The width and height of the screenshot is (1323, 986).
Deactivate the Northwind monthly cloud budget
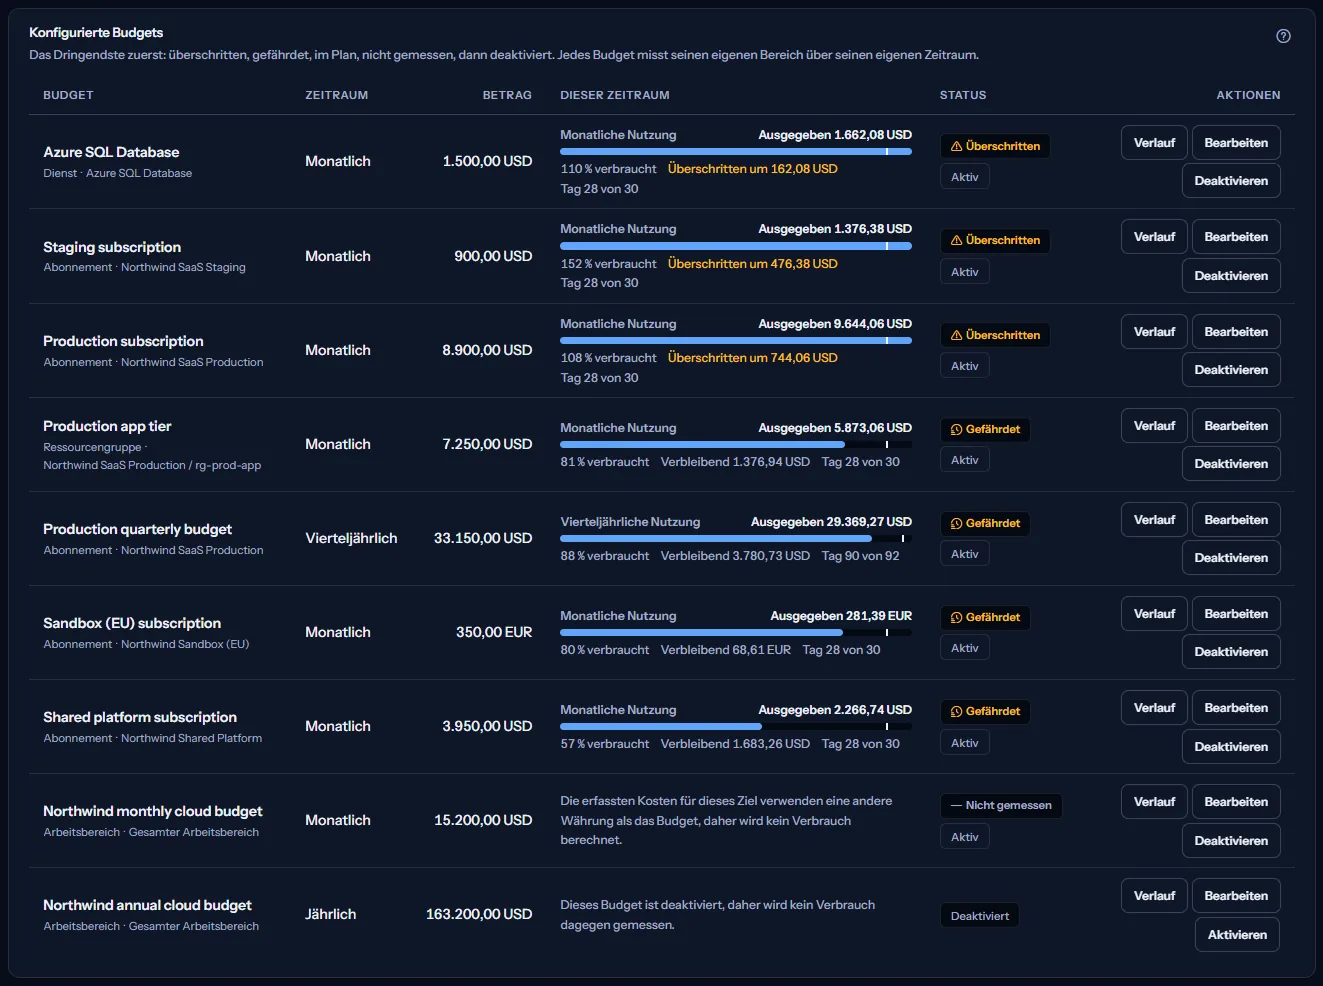(x=1231, y=841)
